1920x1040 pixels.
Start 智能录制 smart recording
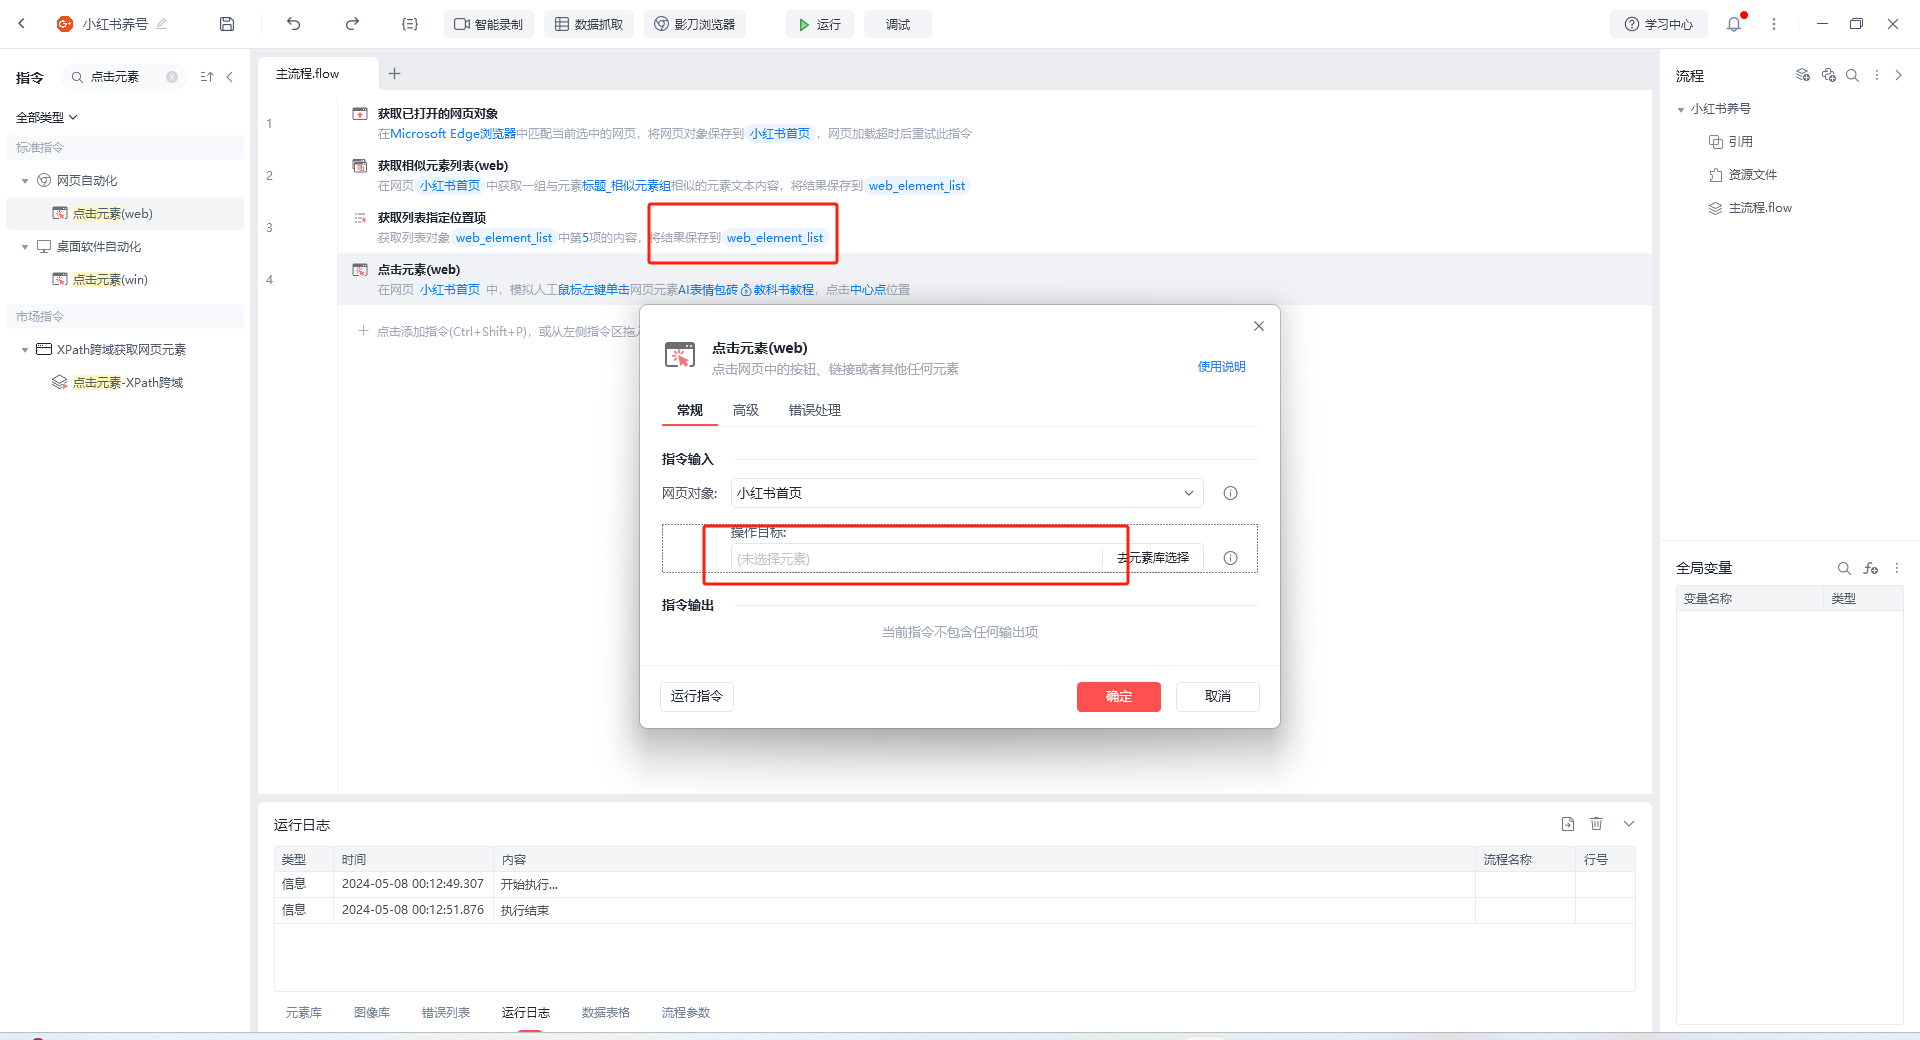(x=489, y=24)
